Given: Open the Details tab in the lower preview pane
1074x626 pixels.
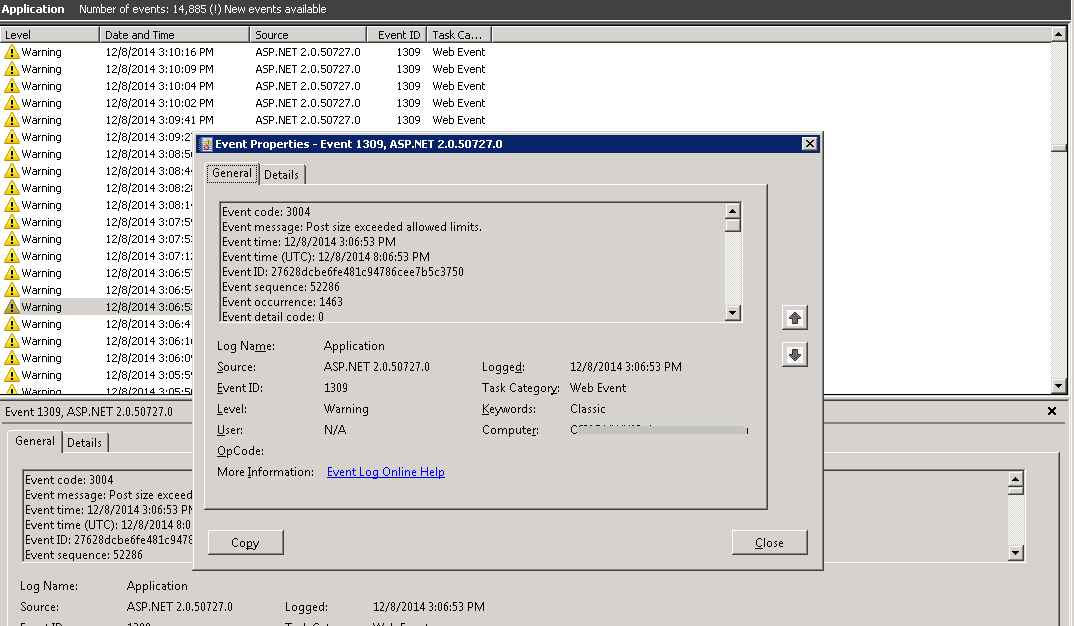Looking at the screenshot, I should (x=85, y=442).
